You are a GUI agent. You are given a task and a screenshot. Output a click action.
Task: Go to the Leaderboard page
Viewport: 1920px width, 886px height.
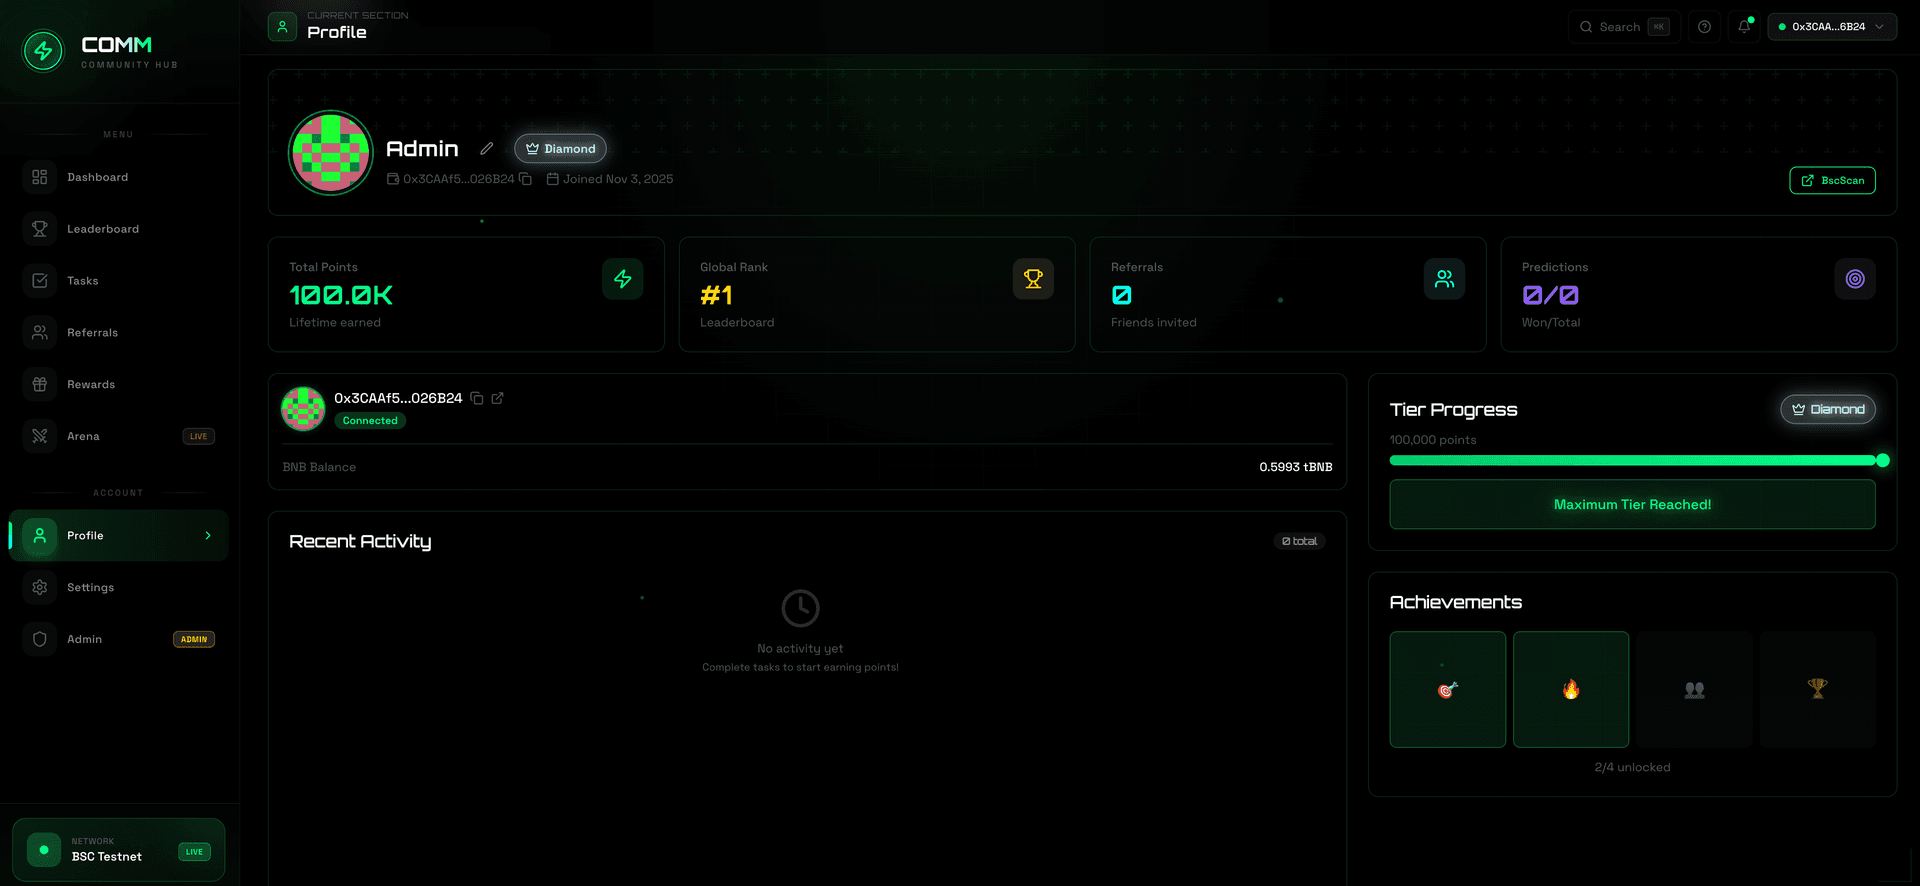(x=103, y=229)
